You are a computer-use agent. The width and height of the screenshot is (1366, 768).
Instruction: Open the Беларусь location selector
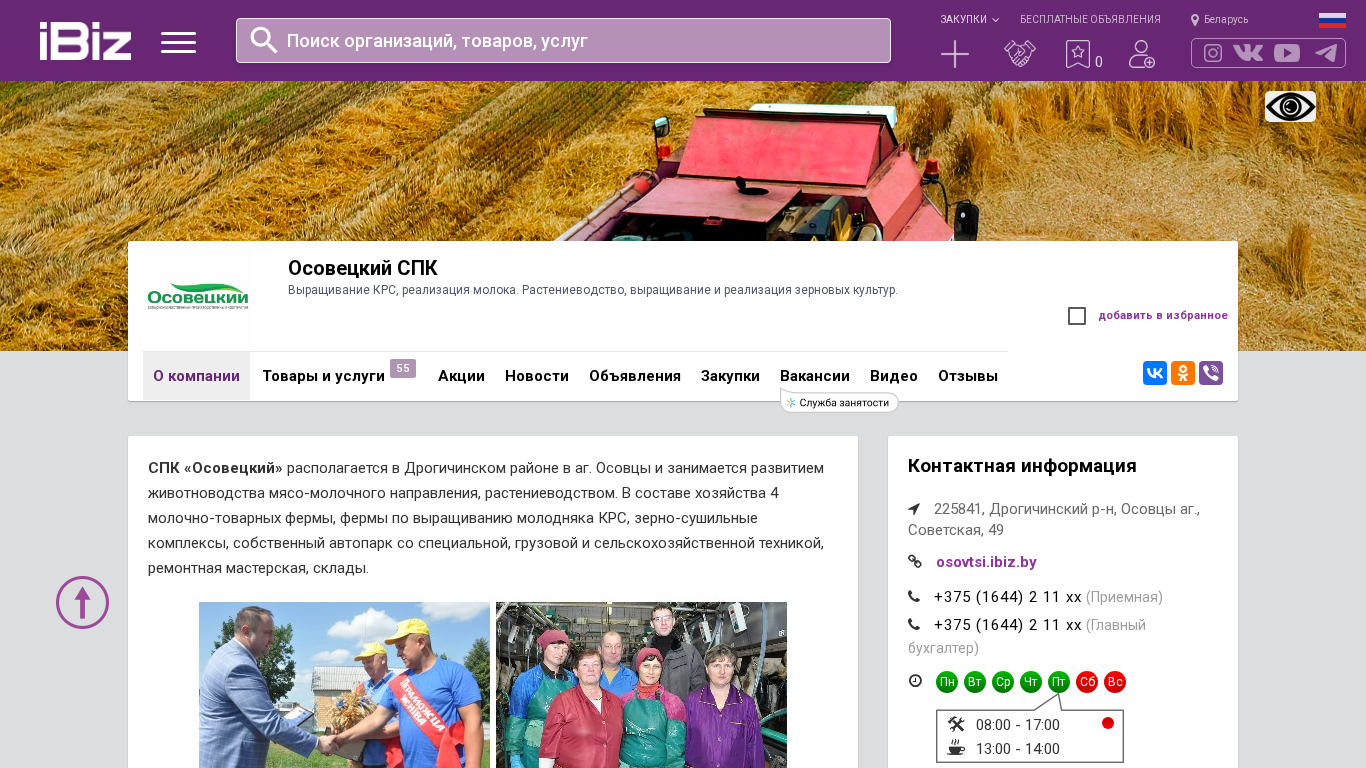pyautogui.click(x=1219, y=19)
